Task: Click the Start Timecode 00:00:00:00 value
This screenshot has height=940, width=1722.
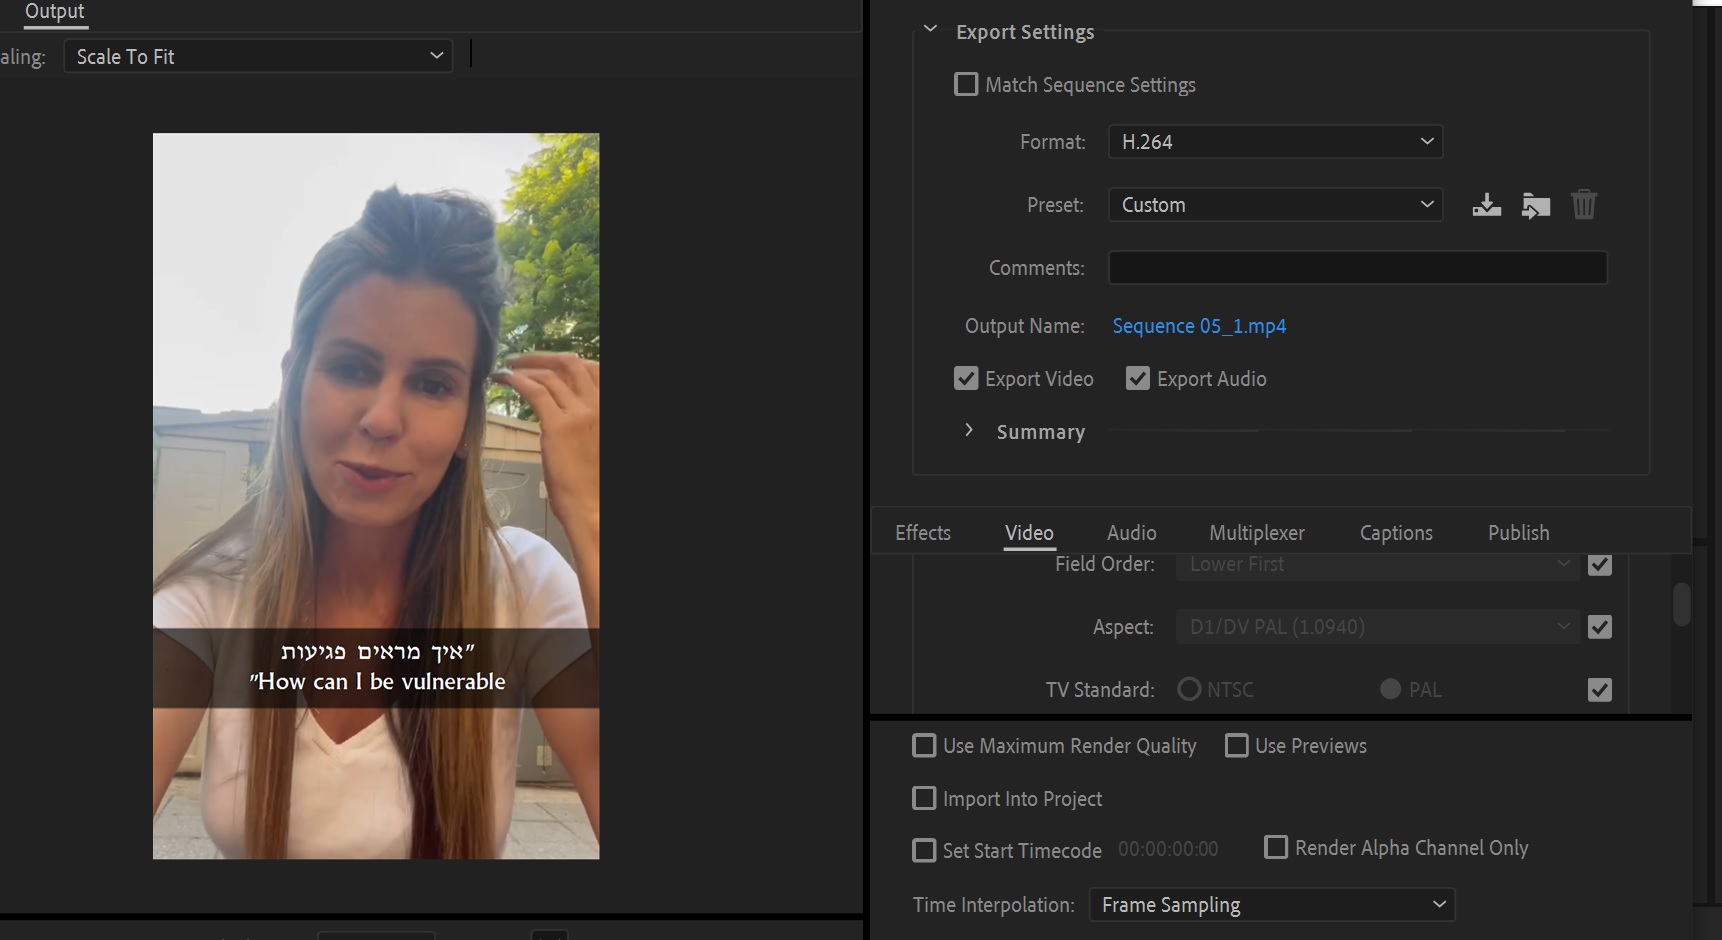Action: (x=1168, y=849)
